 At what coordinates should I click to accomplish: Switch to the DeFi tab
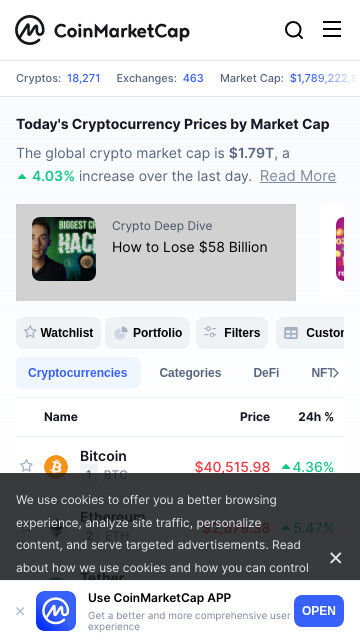click(x=266, y=373)
